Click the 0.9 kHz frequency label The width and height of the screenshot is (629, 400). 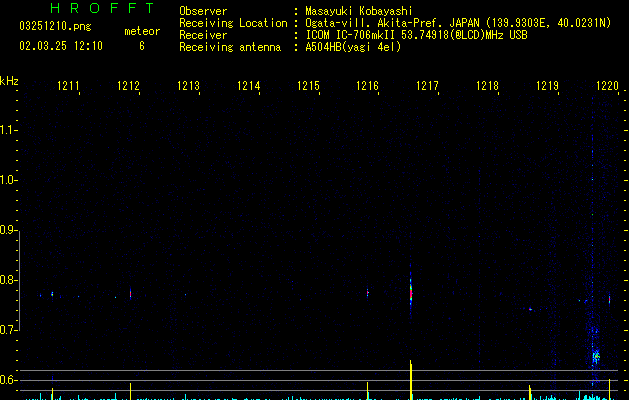8,230
